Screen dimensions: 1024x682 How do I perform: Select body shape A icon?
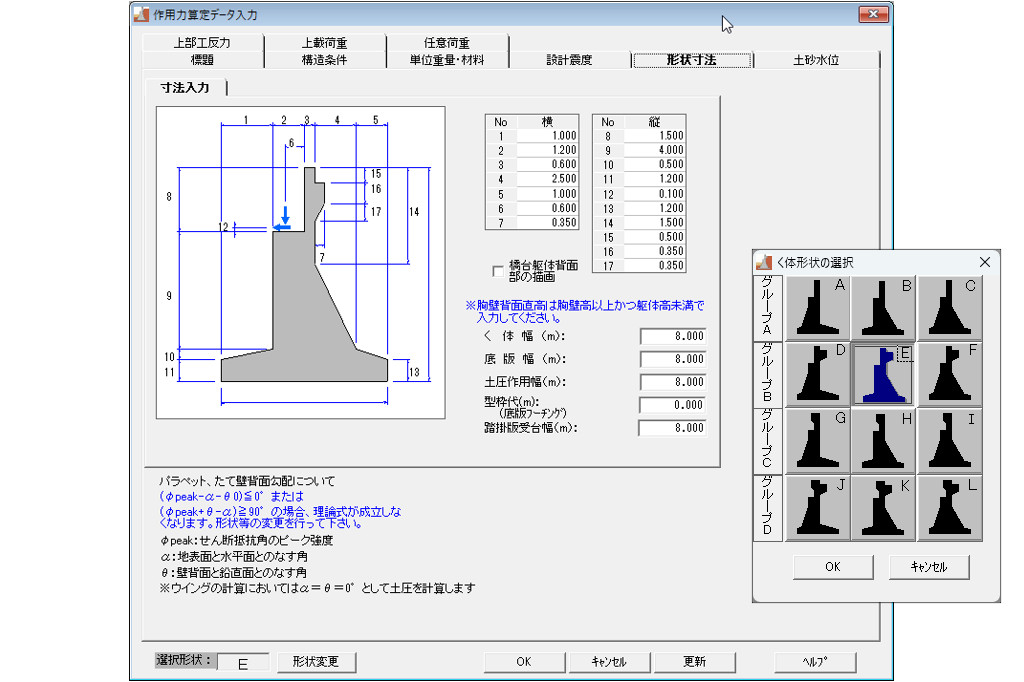[x=818, y=308]
